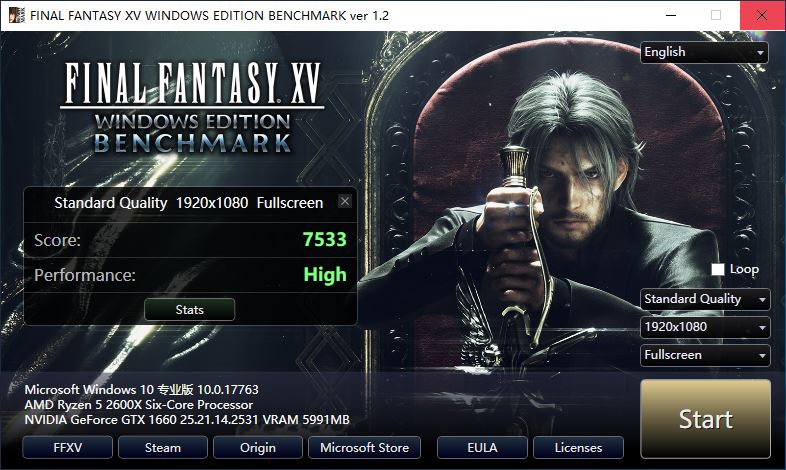Click the window title text
The image size is (786, 470).
[x=210, y=16]
